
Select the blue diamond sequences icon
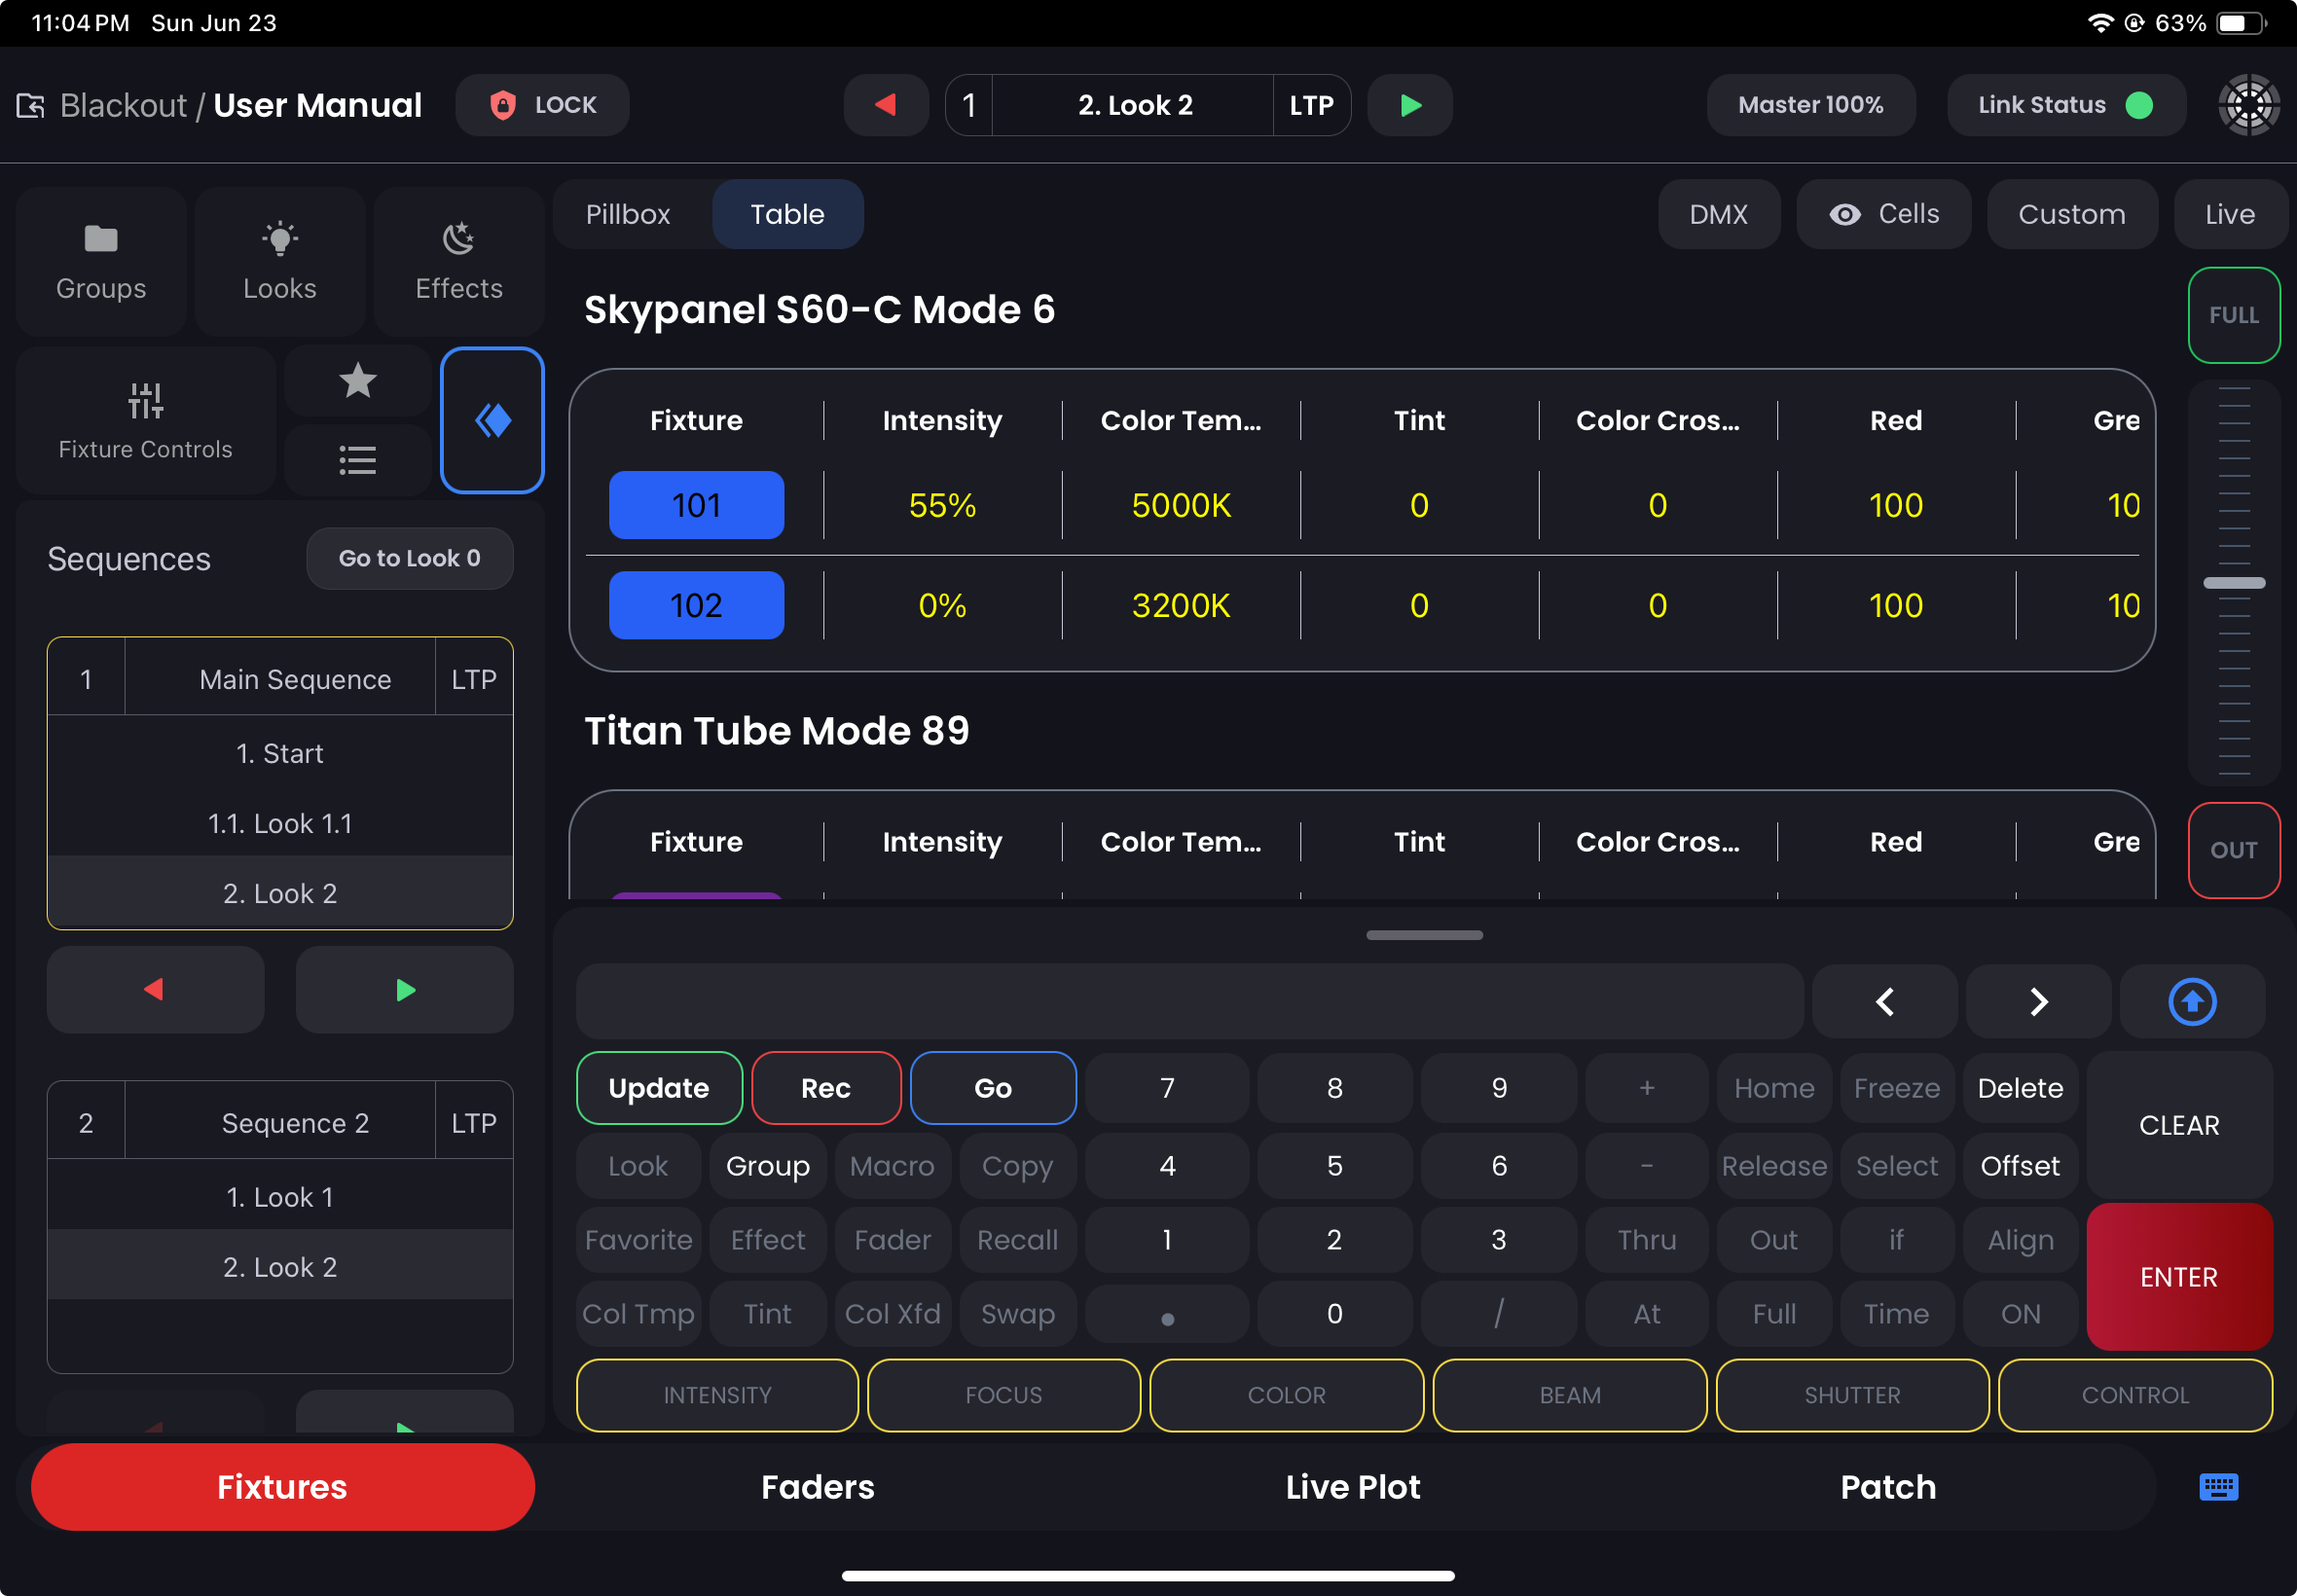(491, 420)
